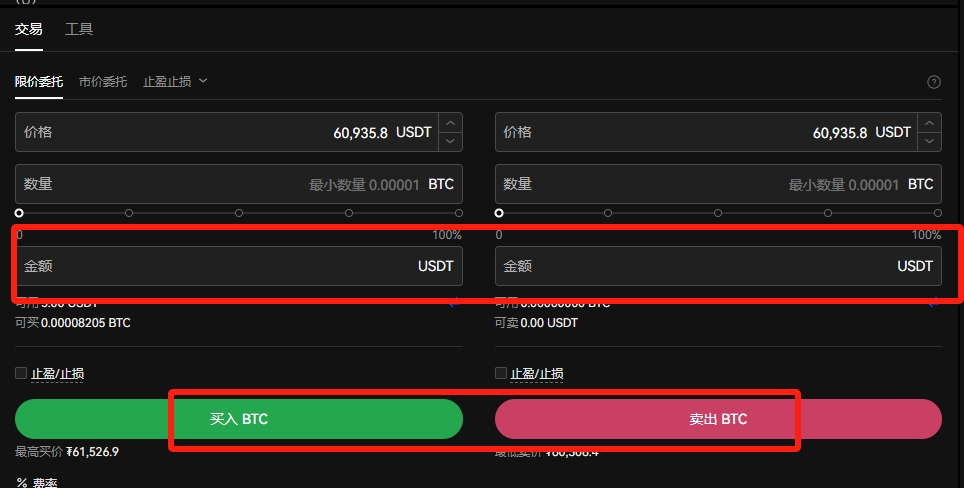Select 限价委托 limit order tab
This screenshot has width=964, height=488.
click(x=39, y=81)
